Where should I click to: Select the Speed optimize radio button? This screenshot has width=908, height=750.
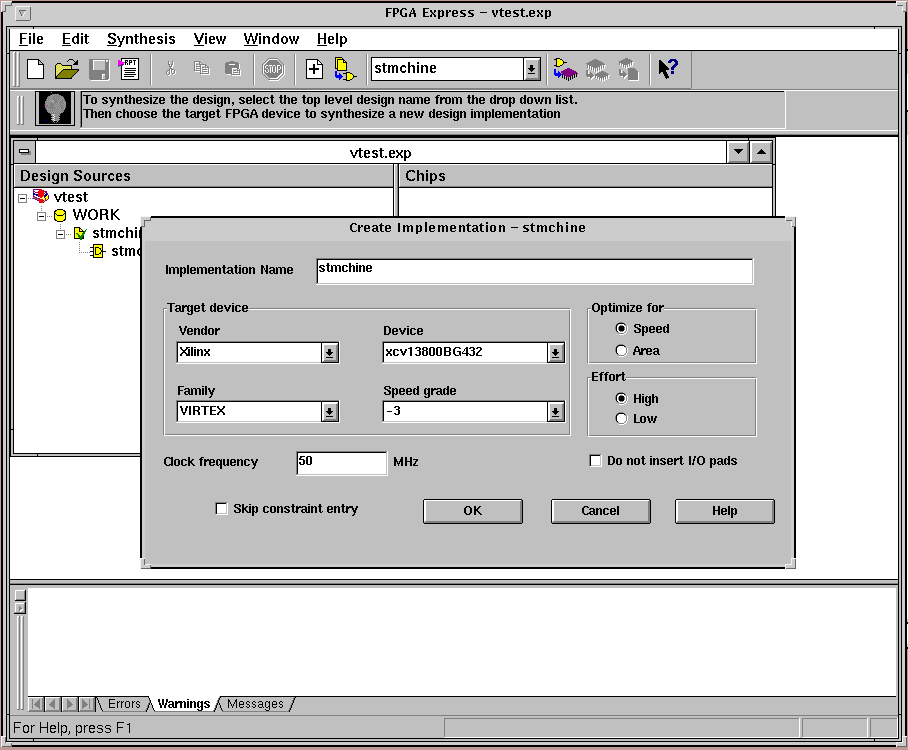coord(621,328)
